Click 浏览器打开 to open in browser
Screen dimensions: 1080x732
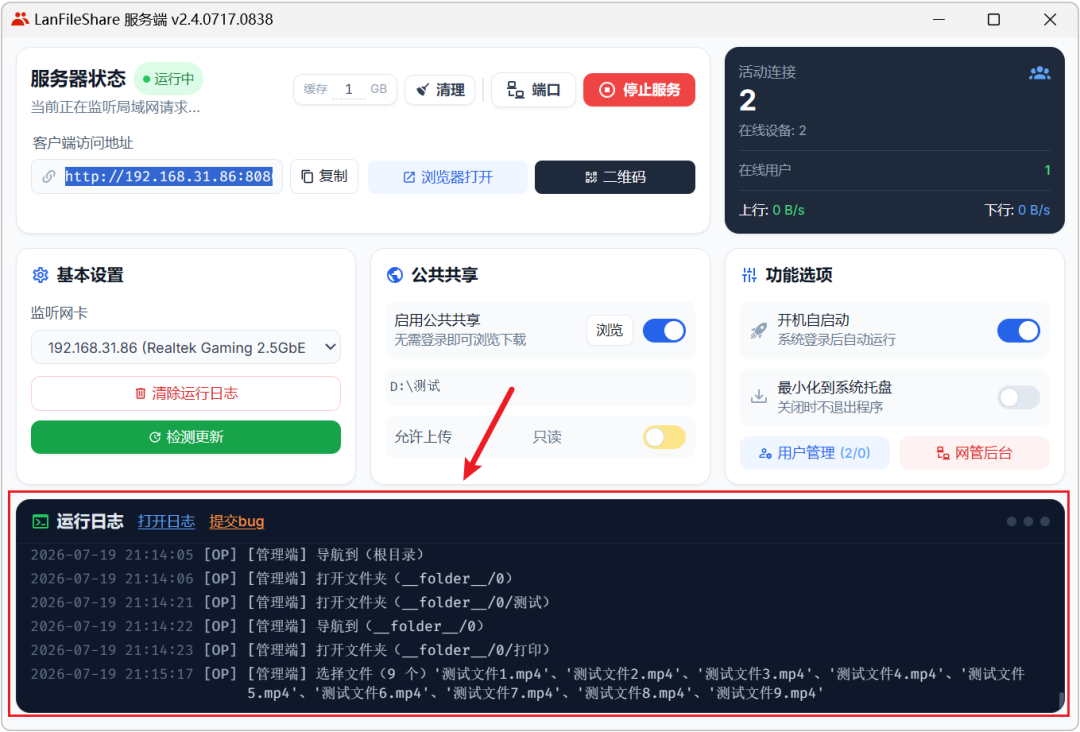[x=448, y=177]
